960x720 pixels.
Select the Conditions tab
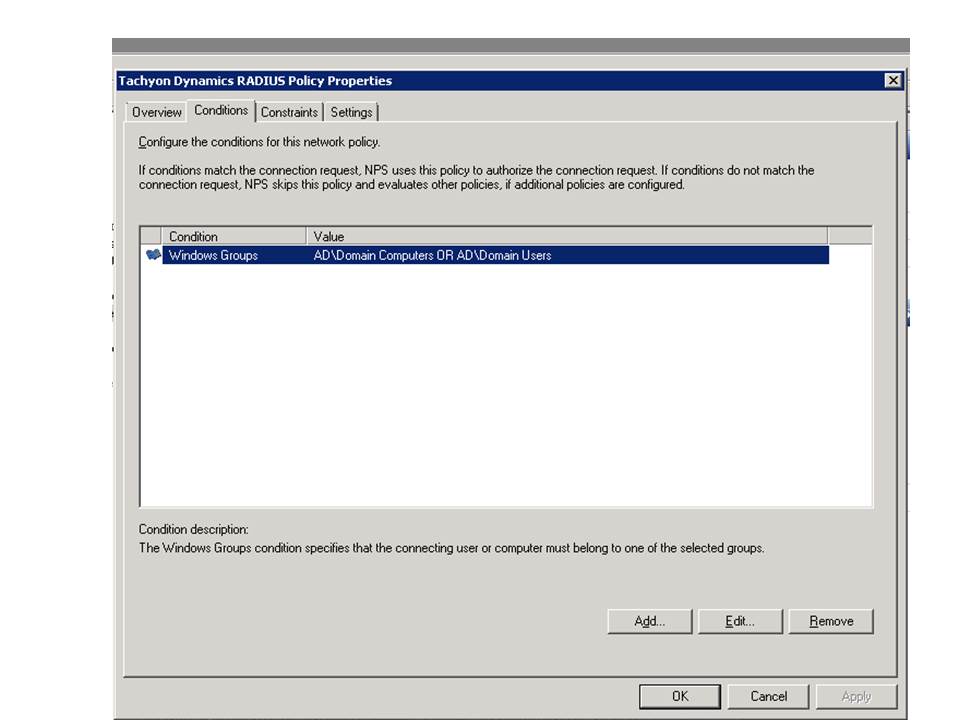tap(221, 111)
